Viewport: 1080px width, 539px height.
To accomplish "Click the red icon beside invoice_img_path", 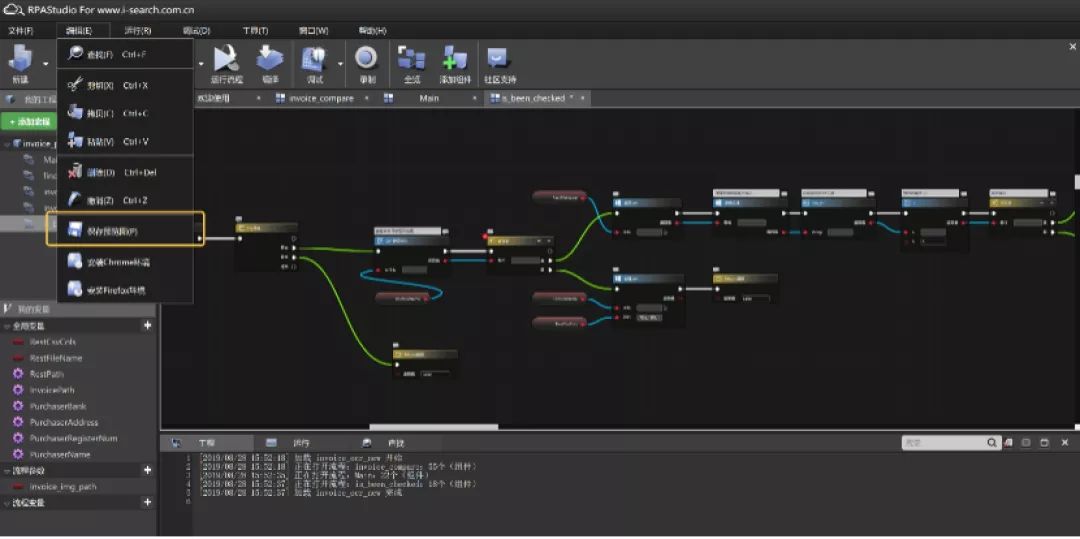I will pos(19,487).
